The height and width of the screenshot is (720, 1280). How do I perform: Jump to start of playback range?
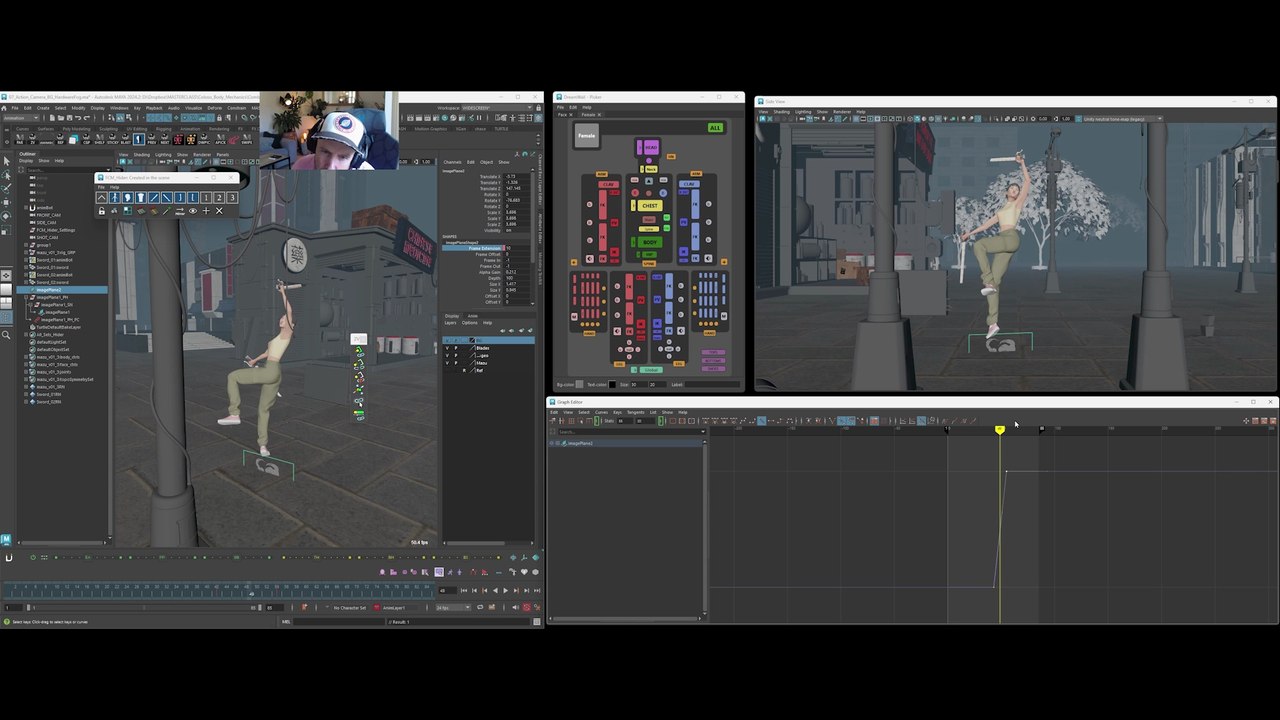[x=463, y=591]
